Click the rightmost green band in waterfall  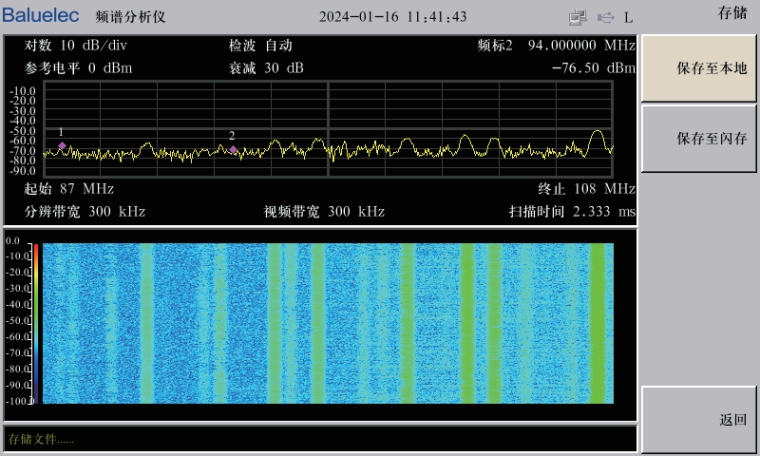pyautogui.click(x=598, y=322)
